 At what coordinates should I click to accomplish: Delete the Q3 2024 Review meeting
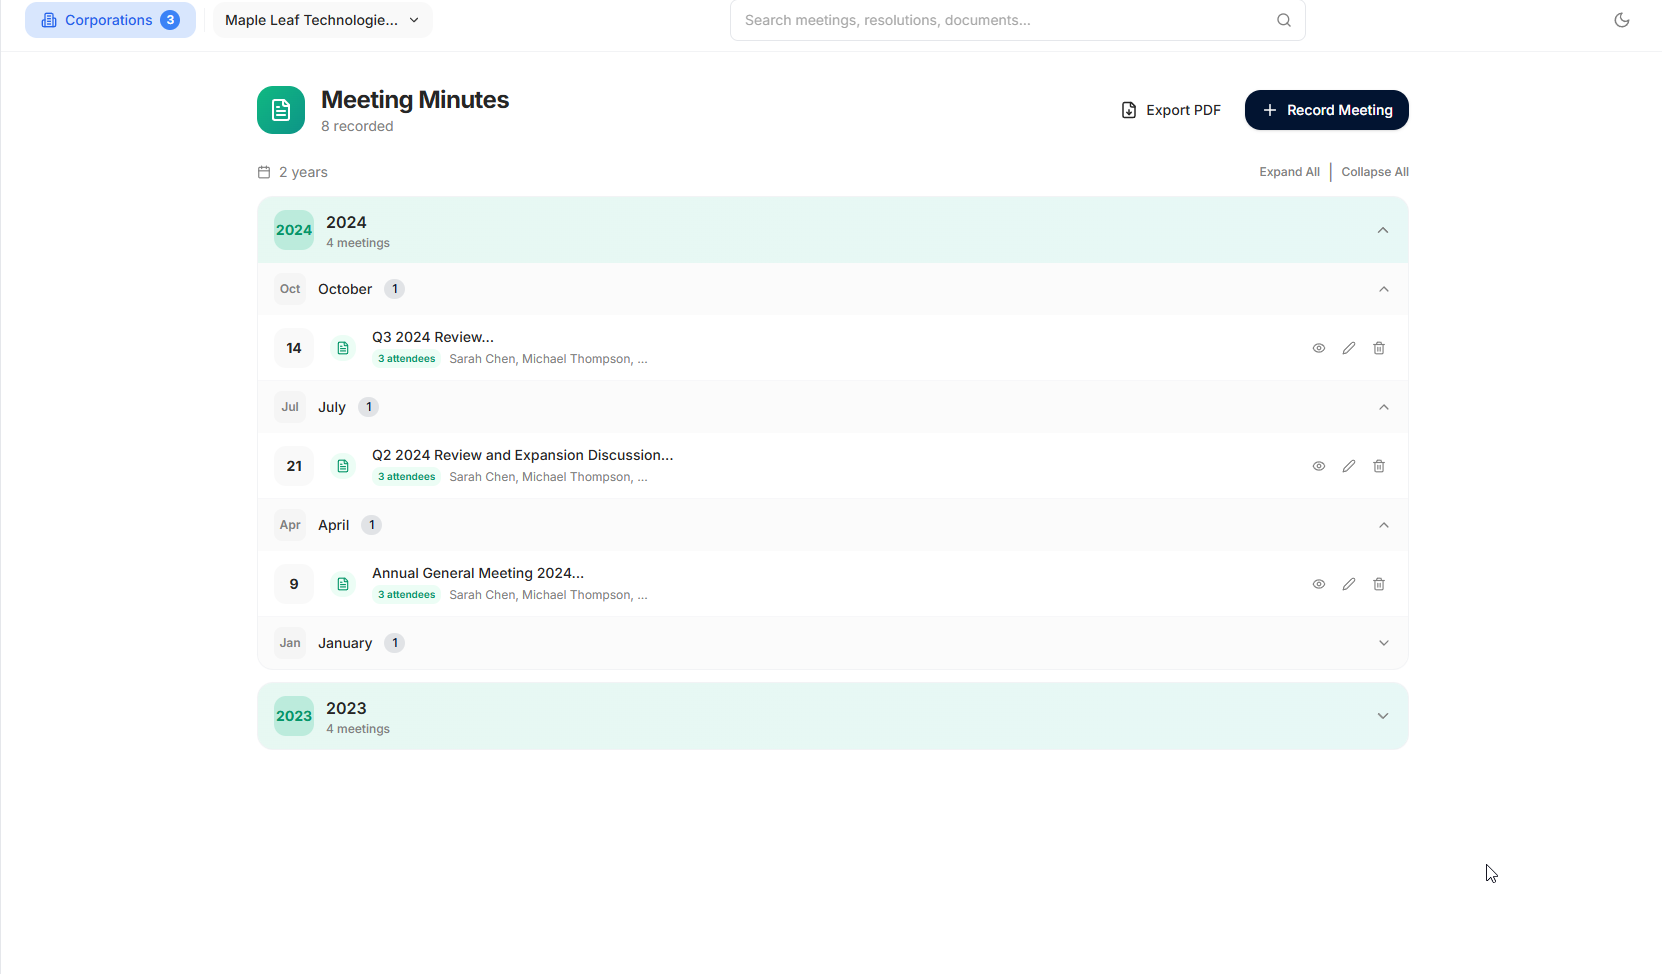[1379, 348]
